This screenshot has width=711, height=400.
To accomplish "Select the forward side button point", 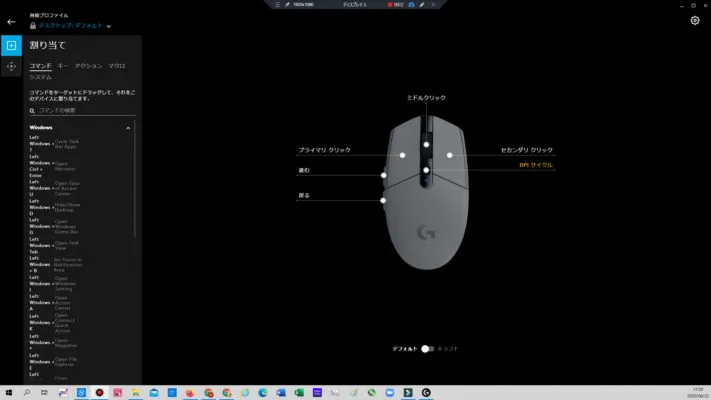I will (384, 175).
